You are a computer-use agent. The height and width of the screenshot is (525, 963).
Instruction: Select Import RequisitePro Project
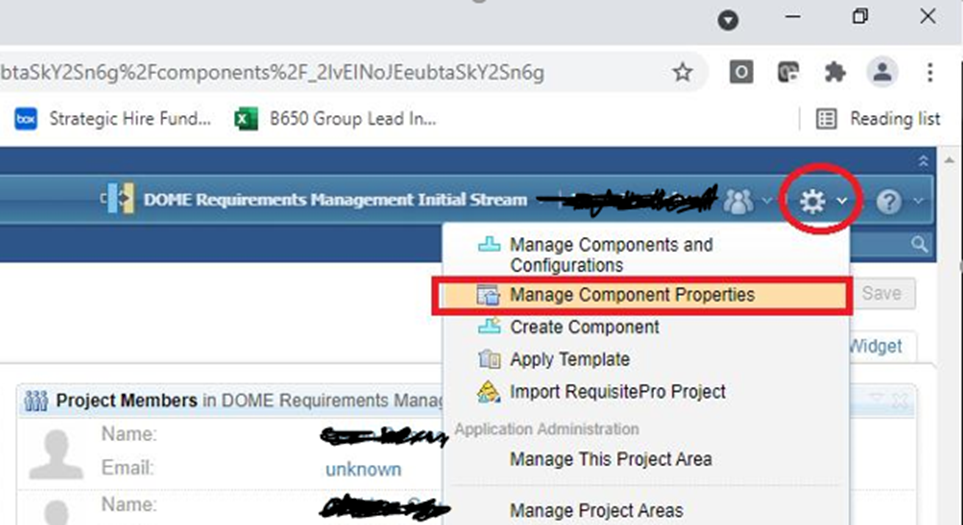(617, 391)
